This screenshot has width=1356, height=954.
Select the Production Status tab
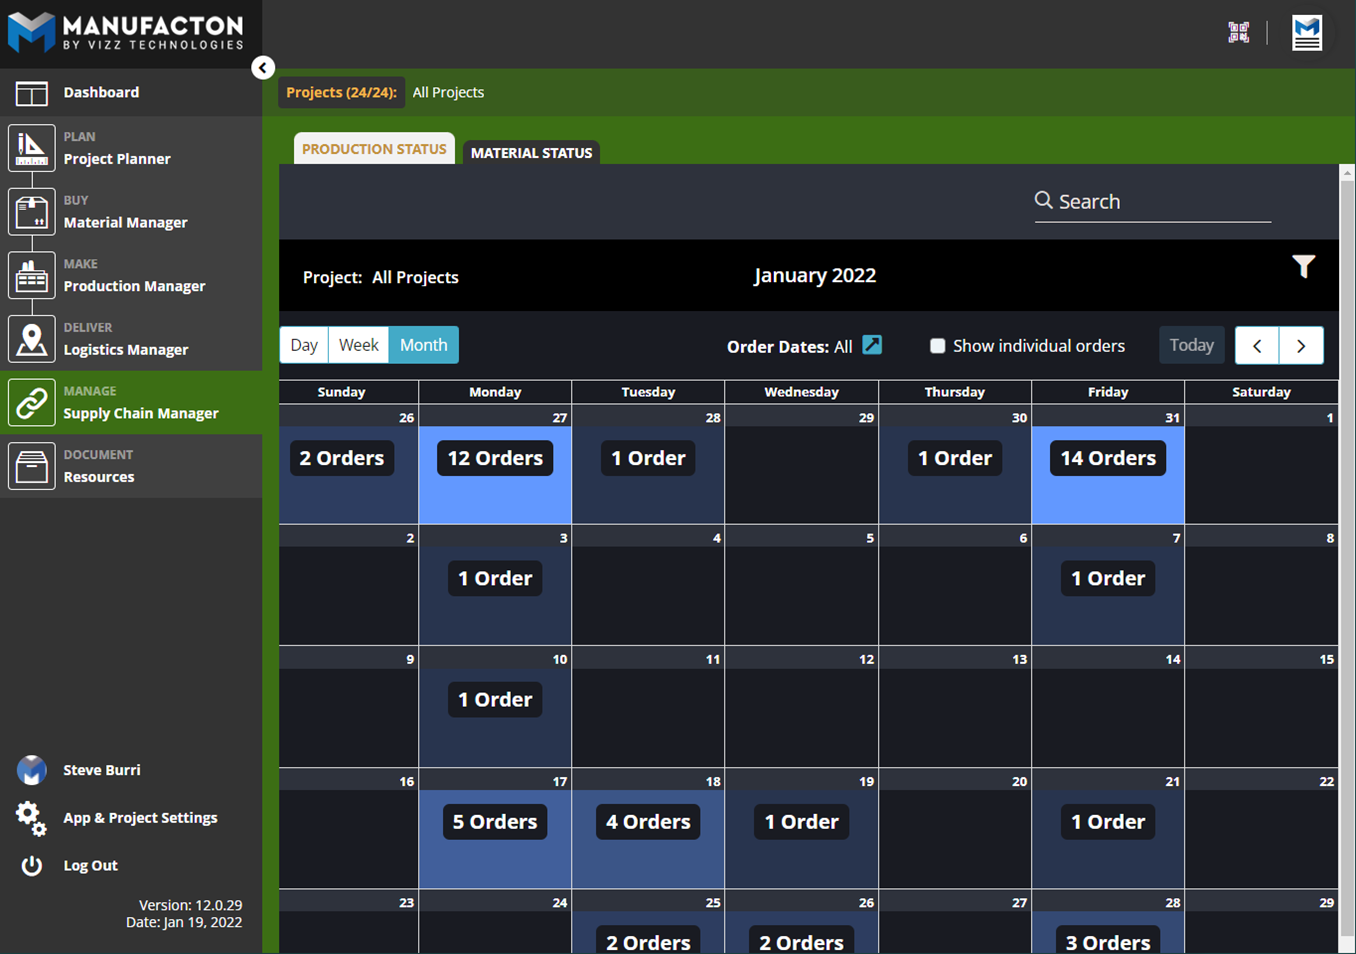[374, 149]
